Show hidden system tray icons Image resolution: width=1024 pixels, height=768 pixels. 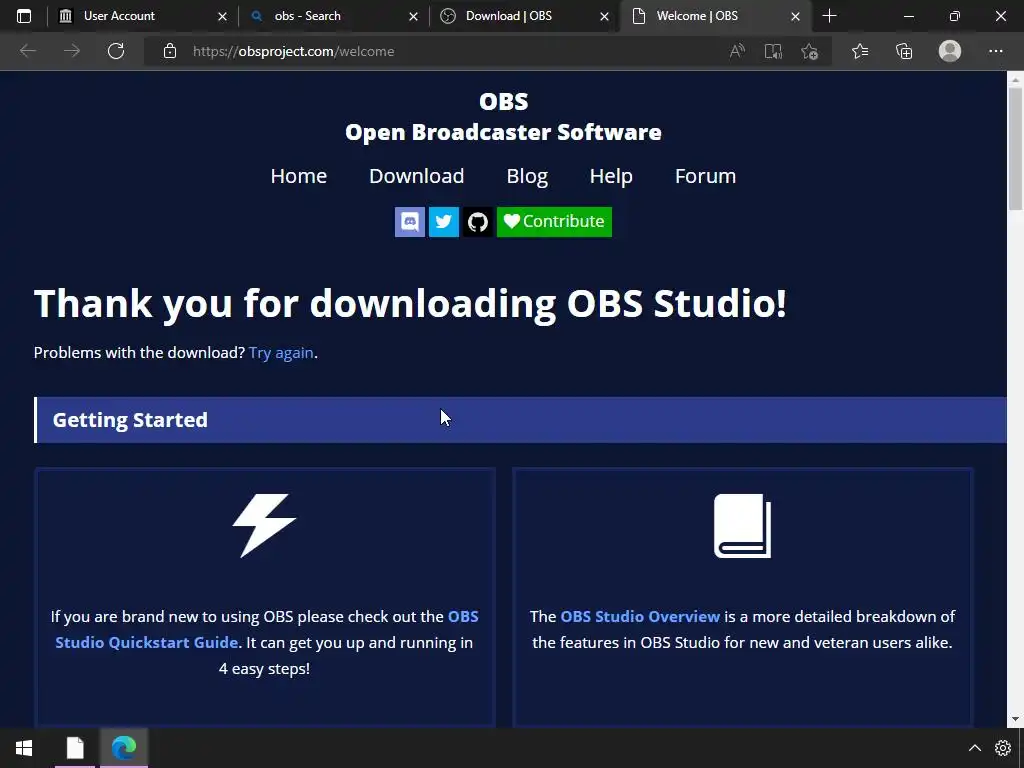point(974,748)
